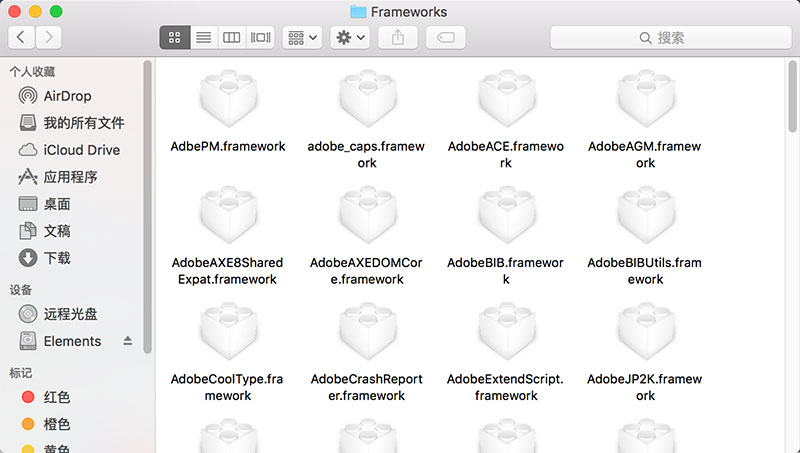
Task: Go forward with the right arrow button
Action: 48,37
